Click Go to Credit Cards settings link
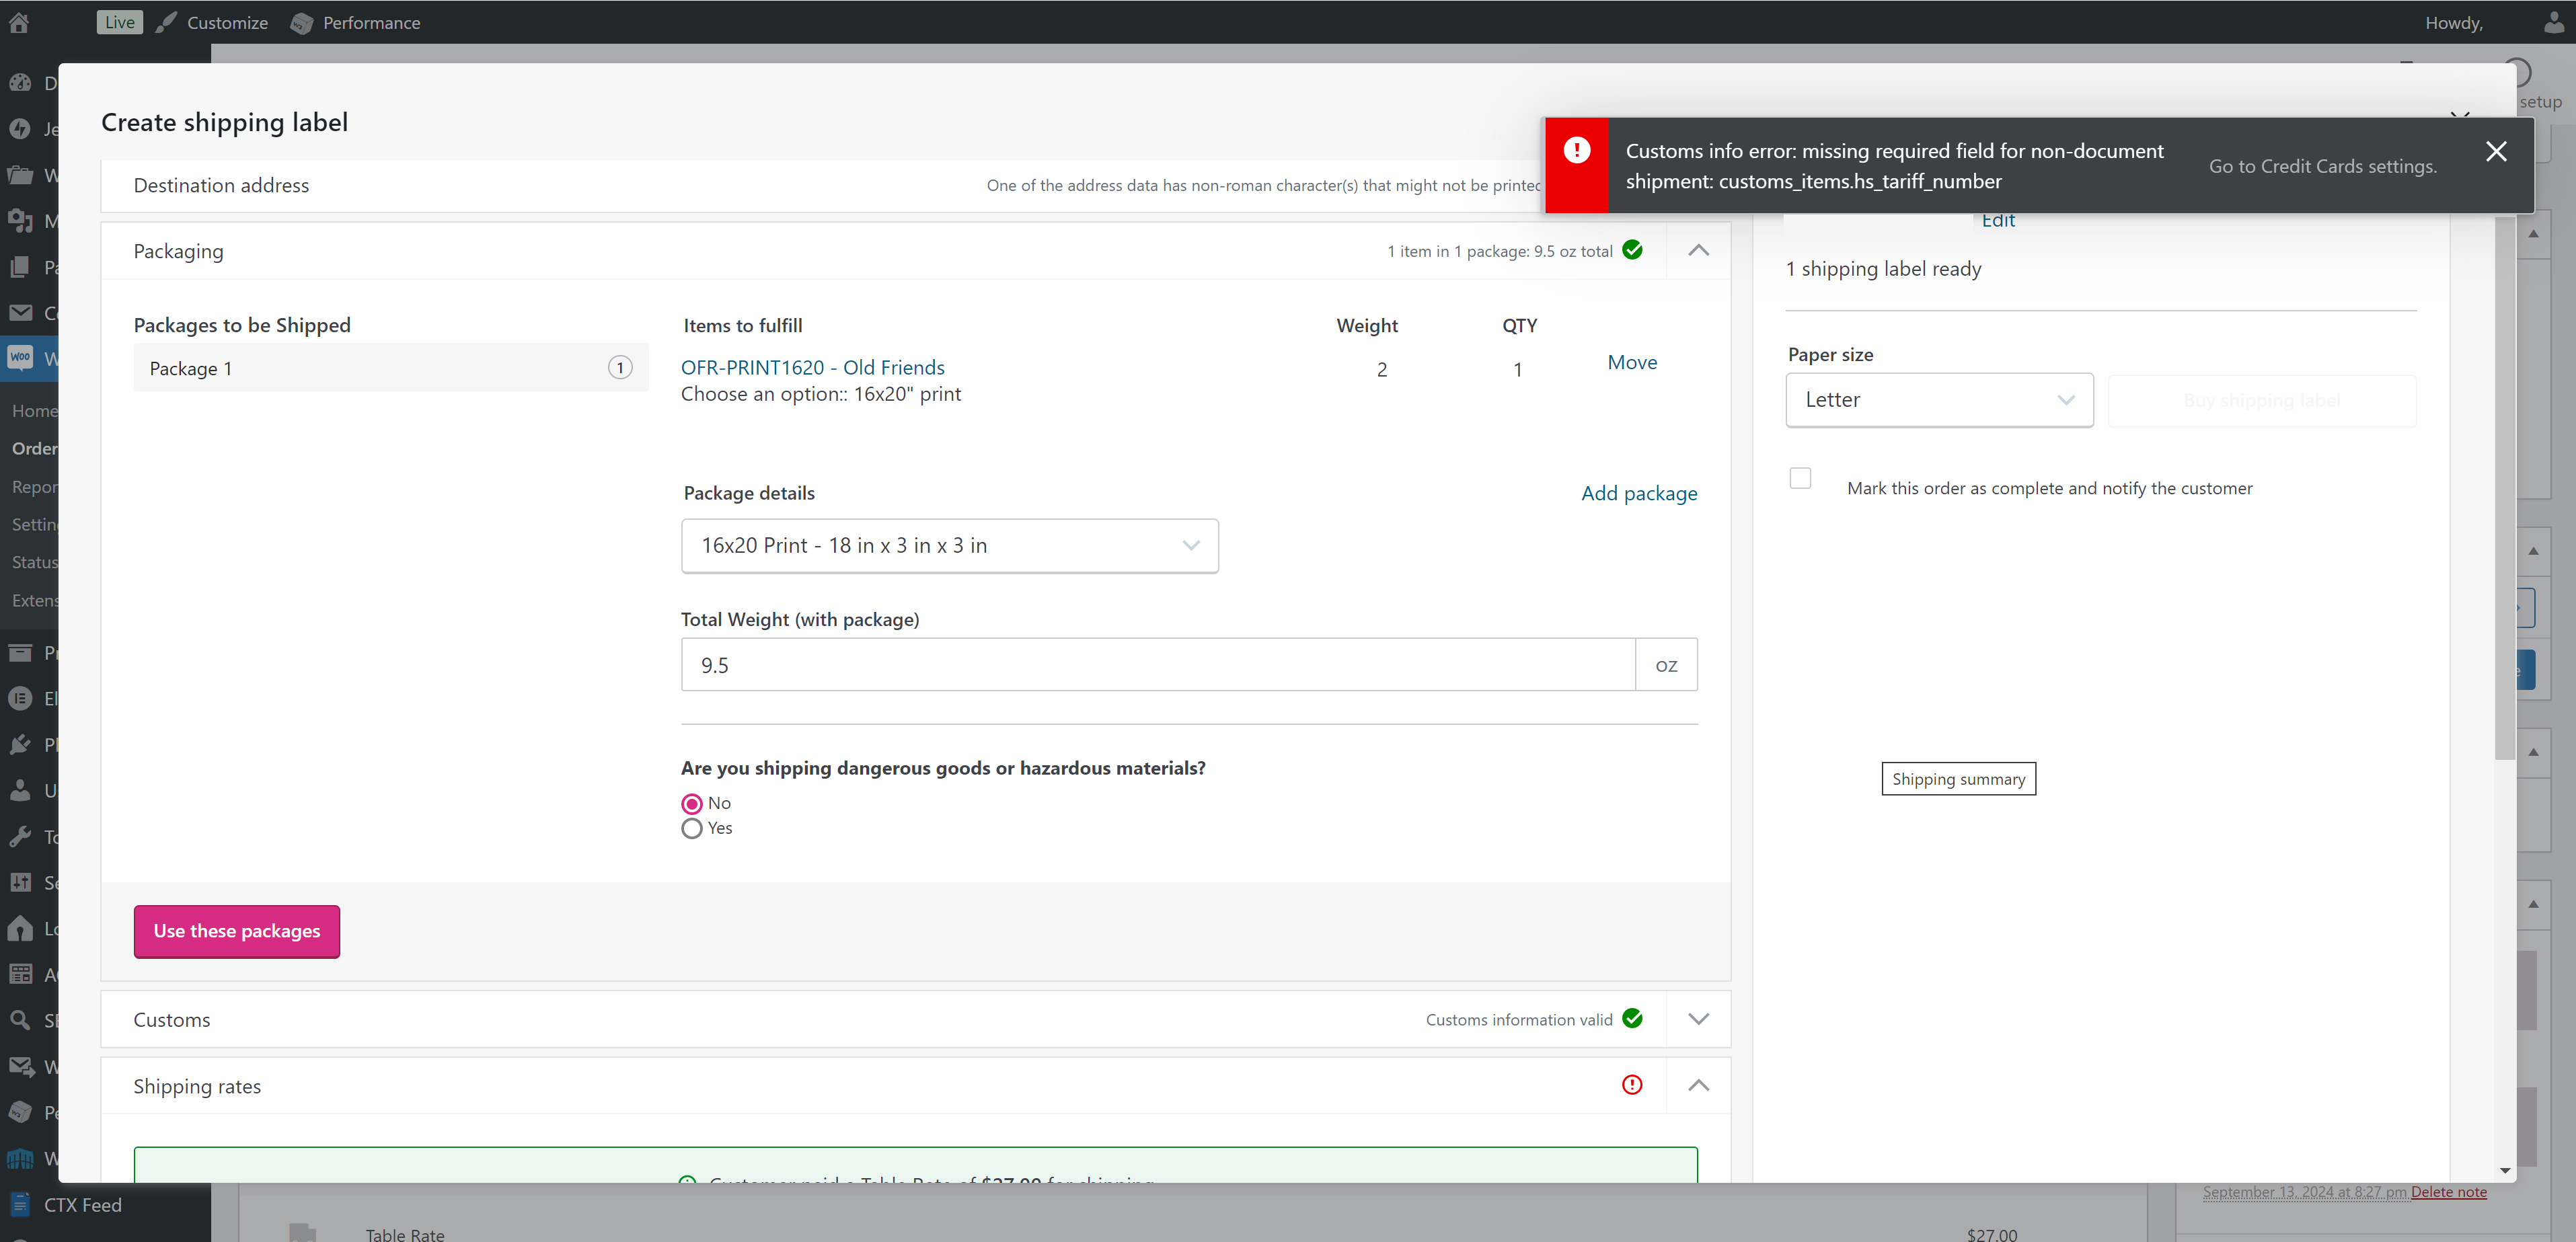Screen dimensions: 2576x1242 point(2322,166)
